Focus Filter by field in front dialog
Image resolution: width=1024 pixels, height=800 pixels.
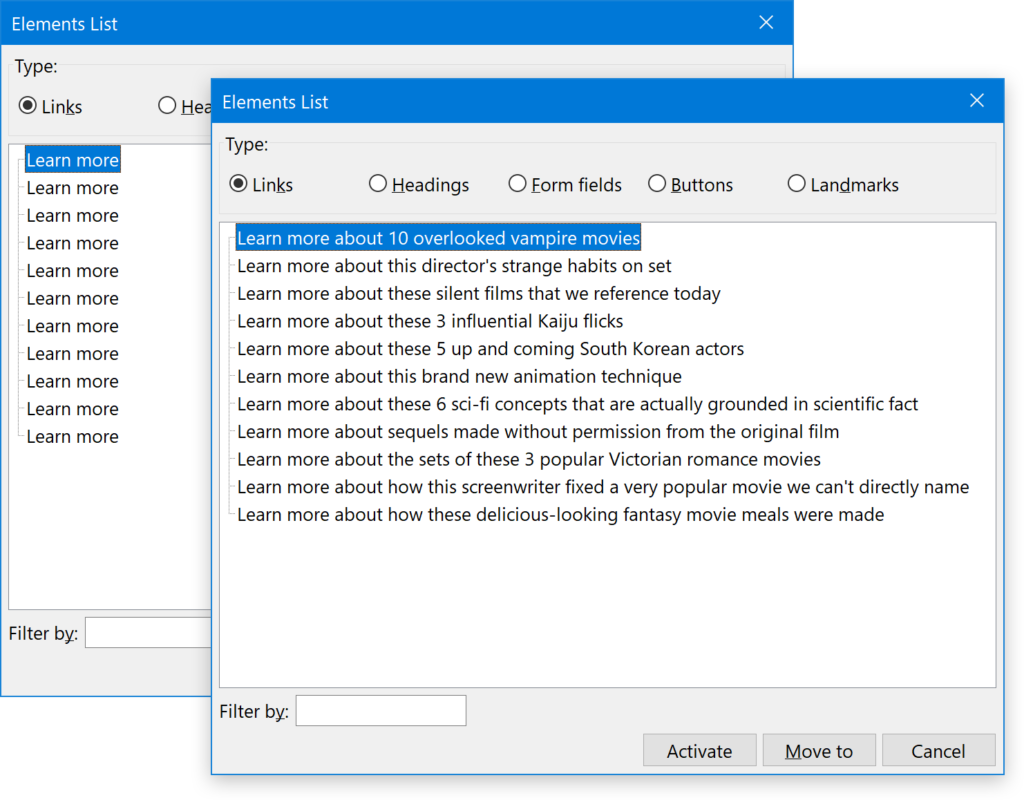pos(381,711)
